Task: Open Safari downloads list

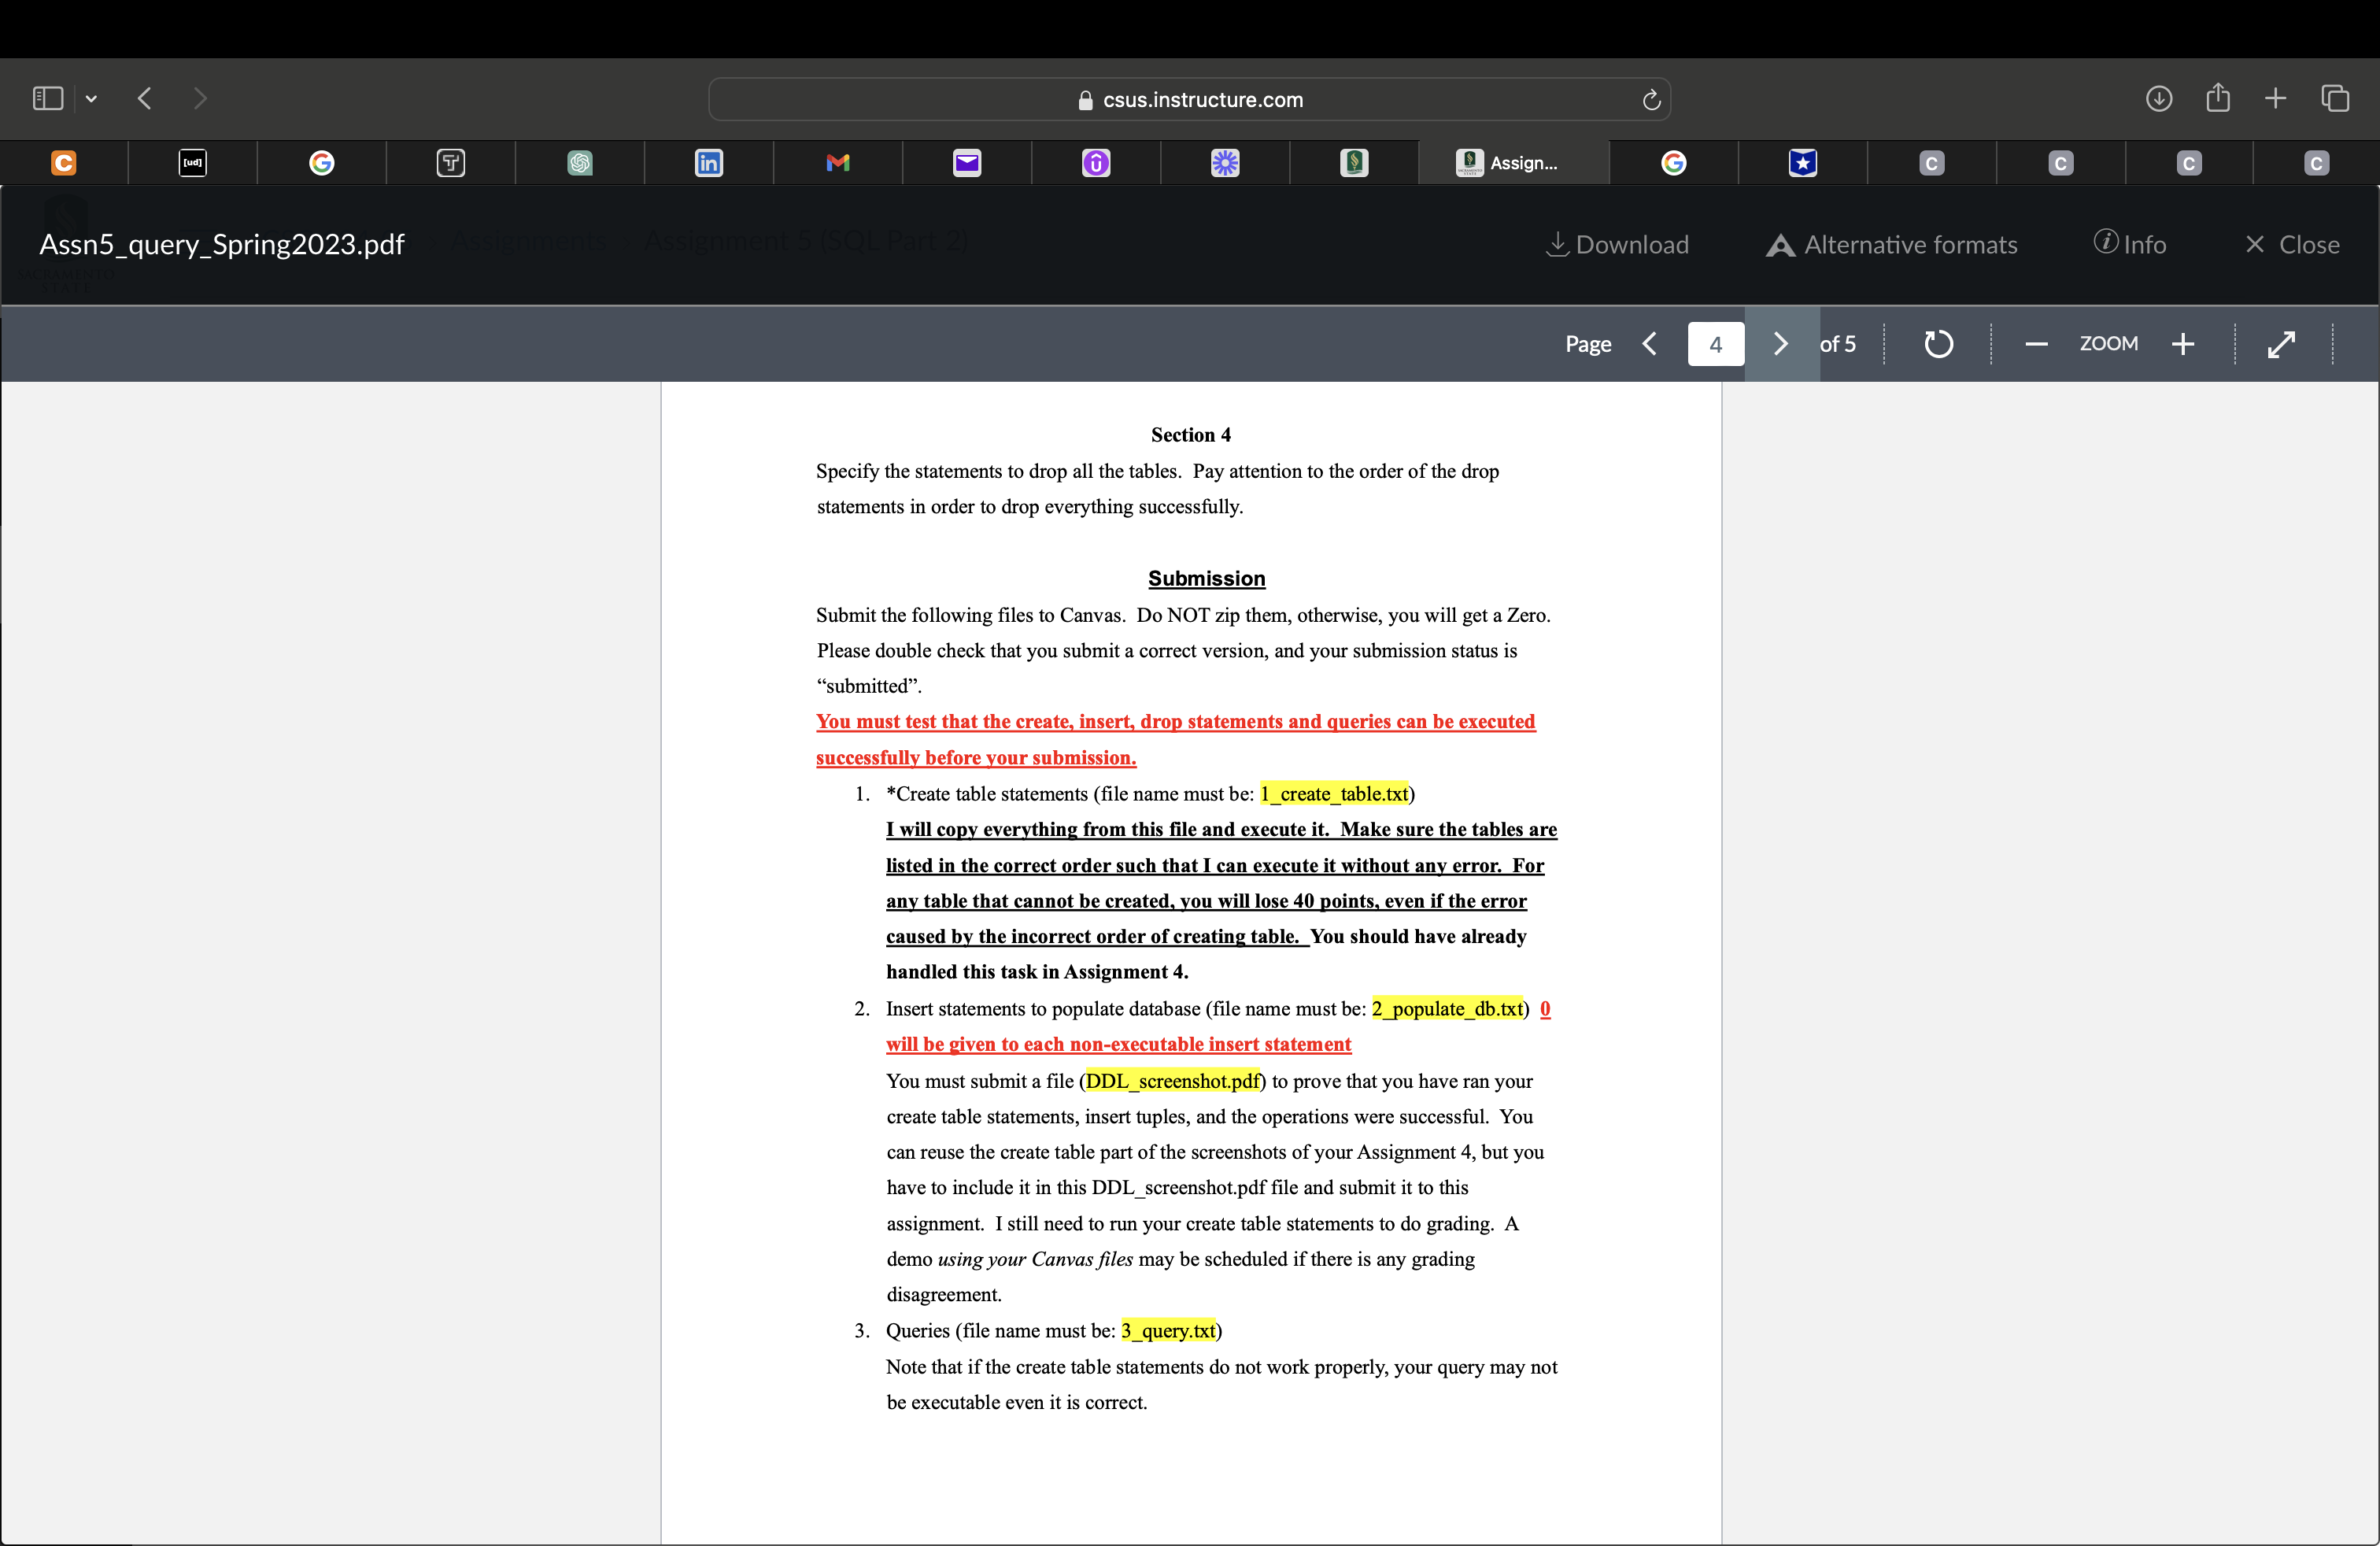Action: pos(2159,98)
